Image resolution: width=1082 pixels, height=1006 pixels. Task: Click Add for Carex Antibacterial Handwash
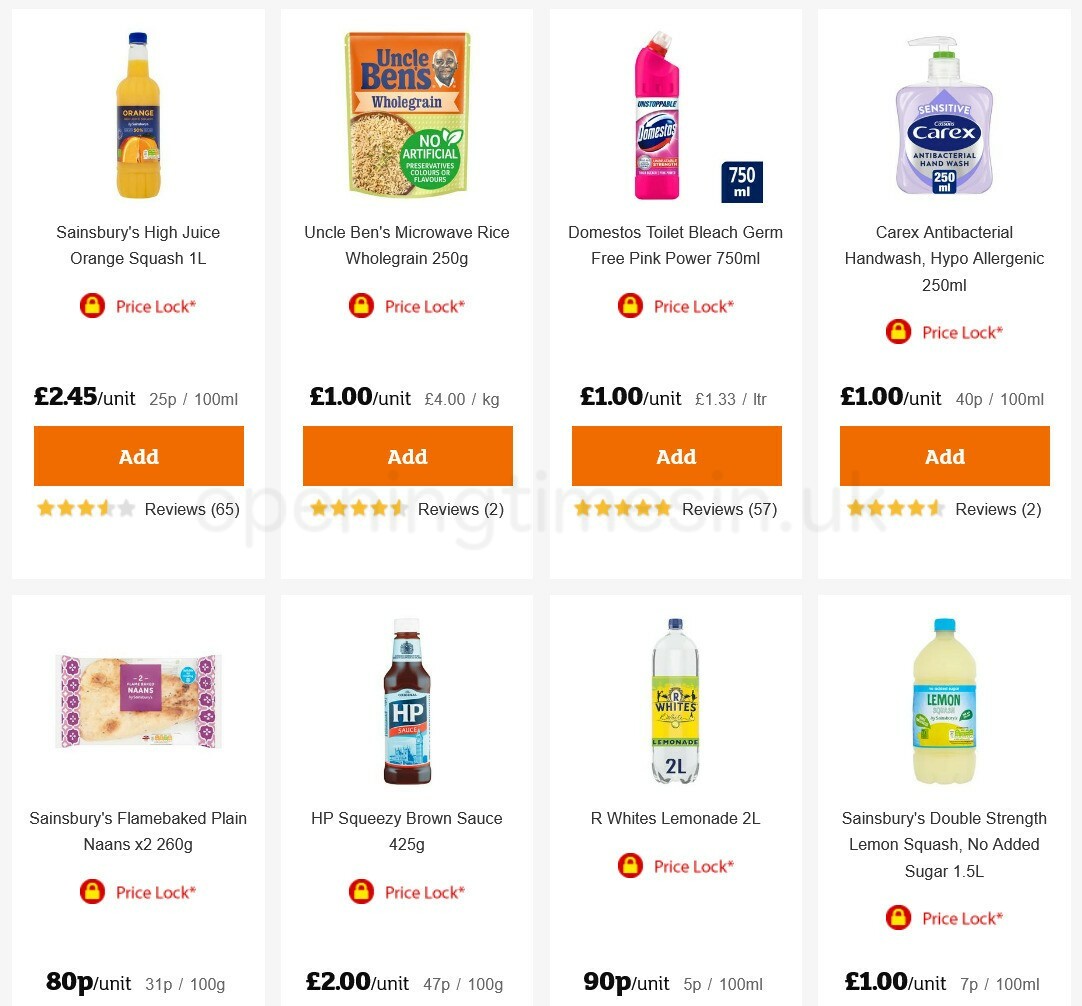pyautogui.click(x=944, y=456)
